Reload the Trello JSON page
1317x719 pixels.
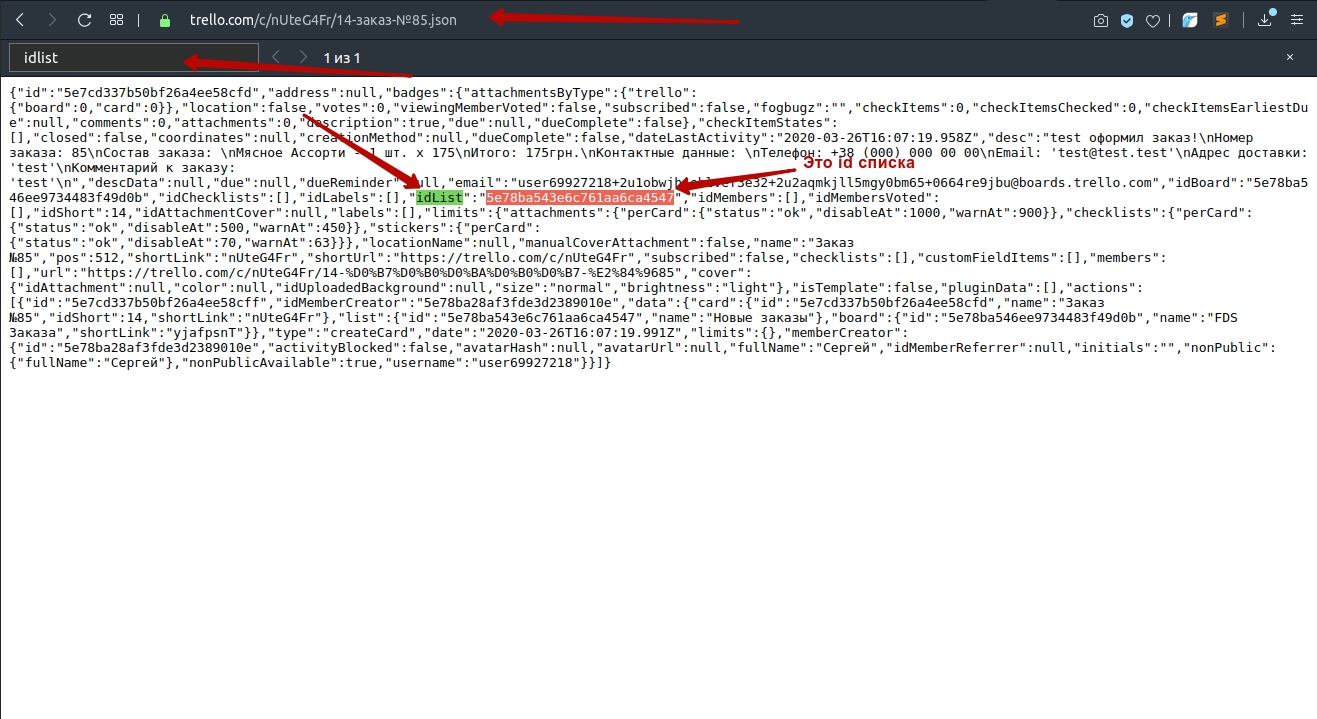(85, 20)
